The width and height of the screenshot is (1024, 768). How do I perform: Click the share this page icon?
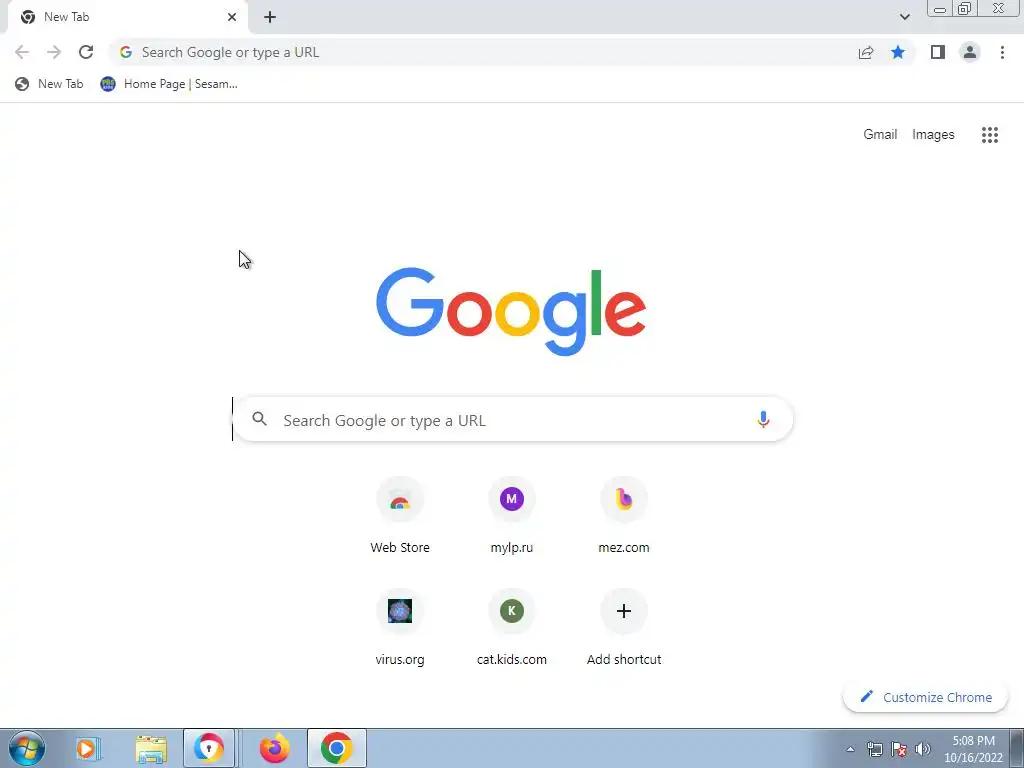[866, 52]
